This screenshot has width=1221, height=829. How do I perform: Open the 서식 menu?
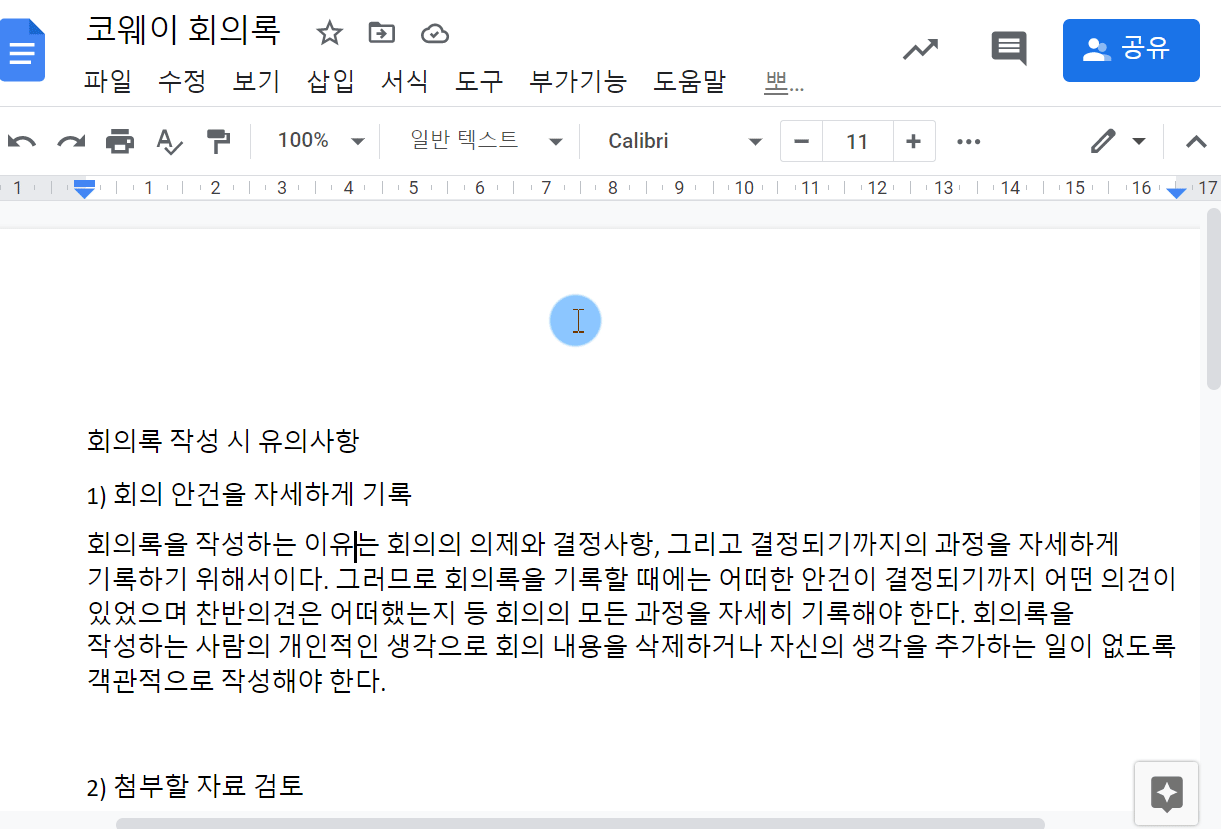point(405,82)
